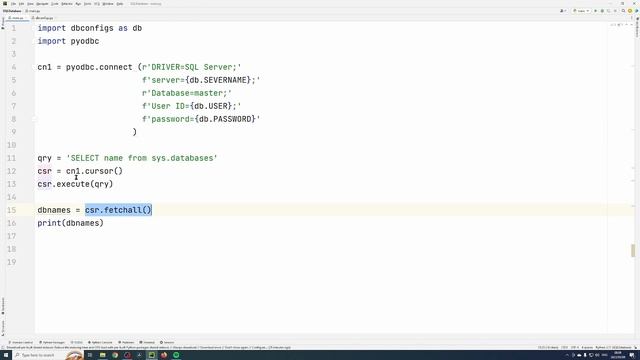Open the Window menu
The height and width of the screenshot is (360, 640).
click(108, 4)
